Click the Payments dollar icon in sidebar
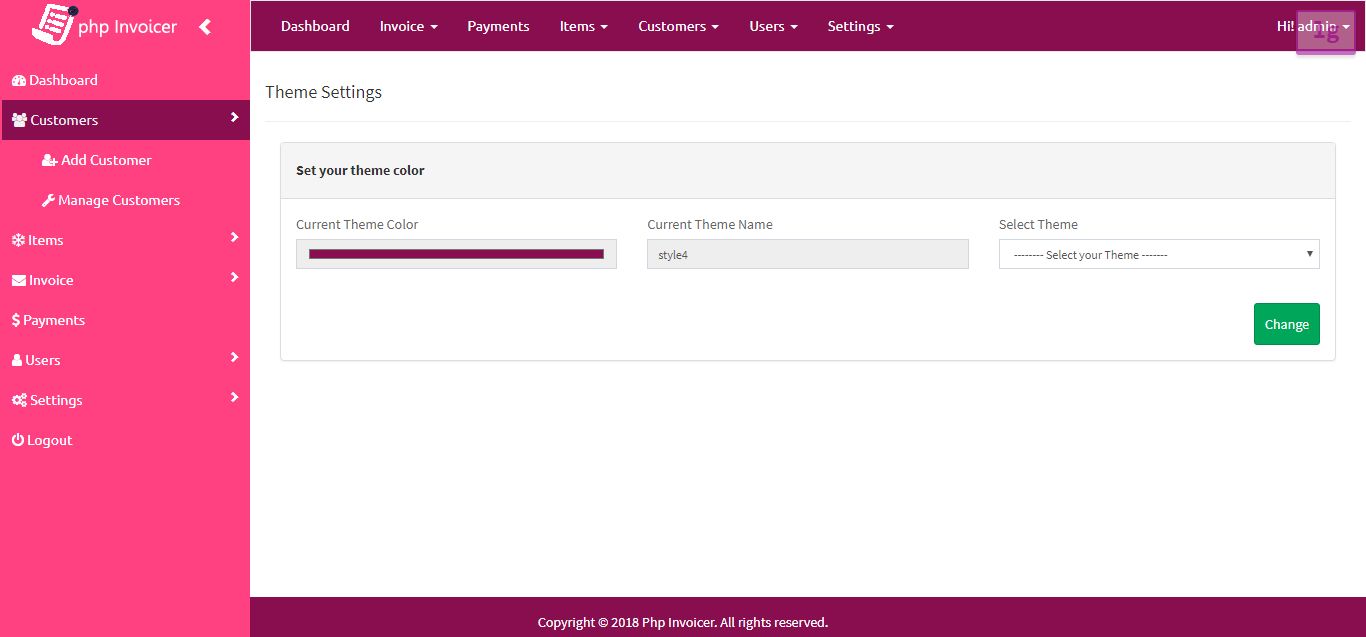Viewport: 1366px width, 637px height. pos(16,320)
